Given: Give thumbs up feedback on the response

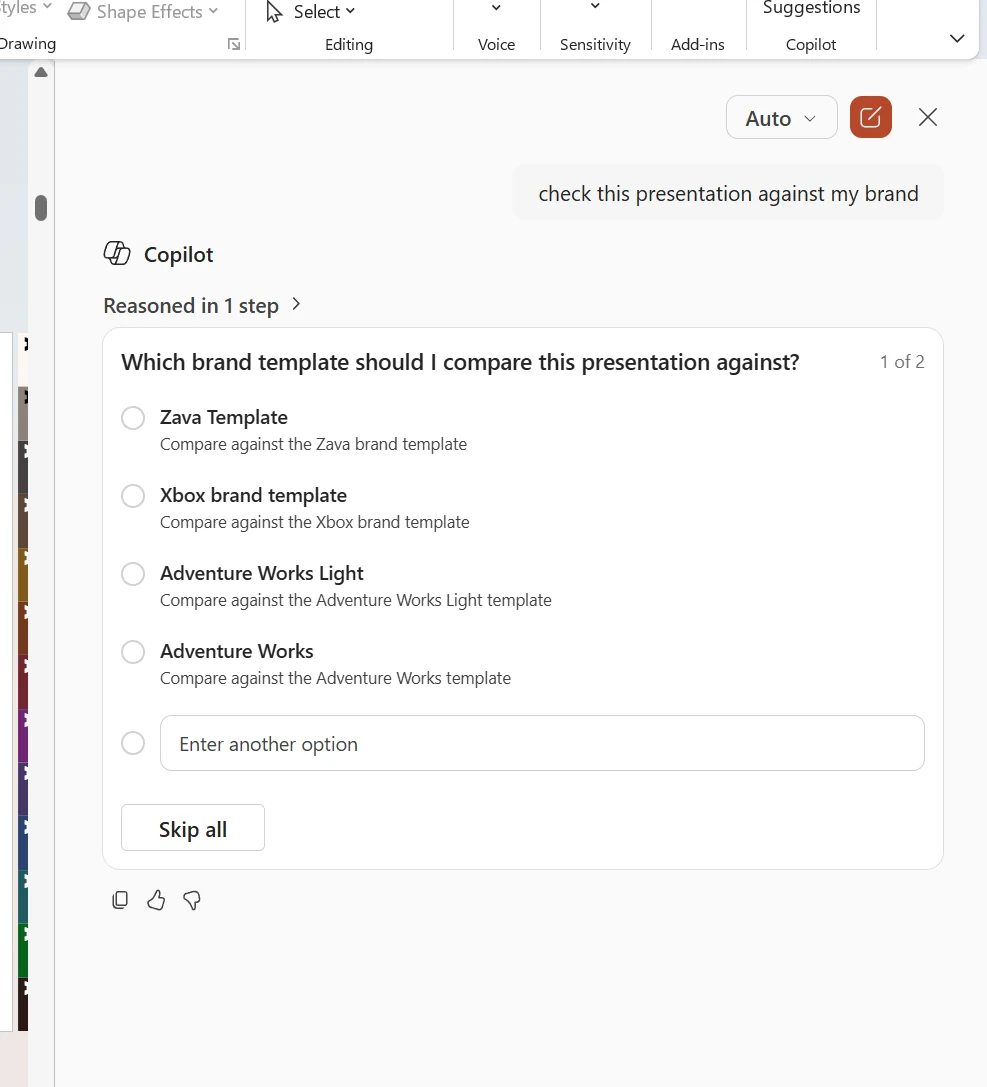Looking at the screenshot, I should 156,900.
